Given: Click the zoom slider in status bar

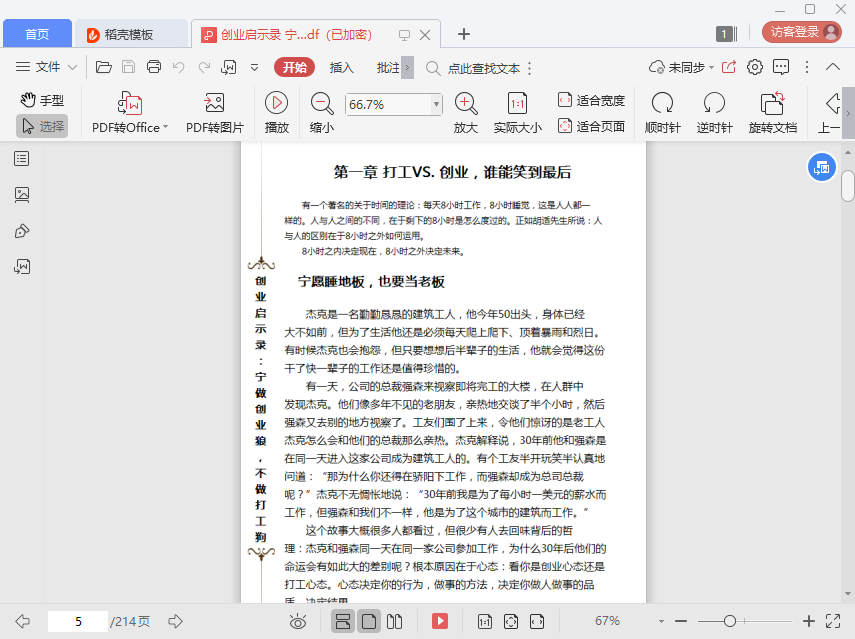Looking at the screenshot, I should pos(731,621).
